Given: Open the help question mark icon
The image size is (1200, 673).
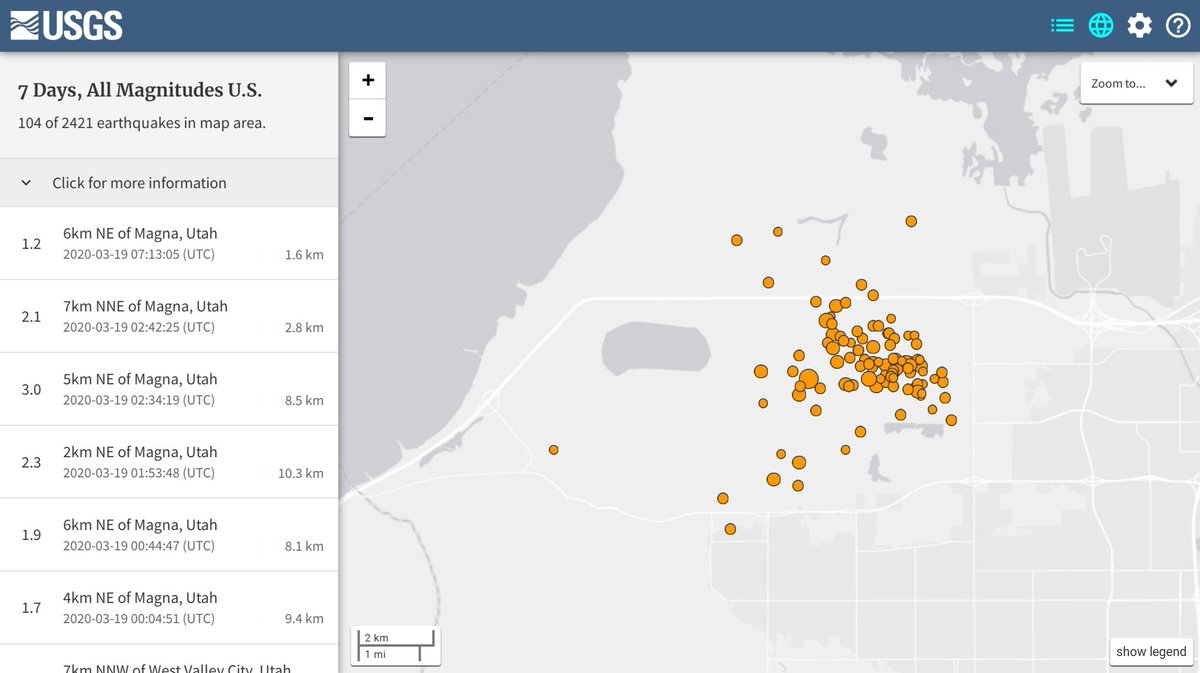Looking at the screenshot, I should 1178,26.
